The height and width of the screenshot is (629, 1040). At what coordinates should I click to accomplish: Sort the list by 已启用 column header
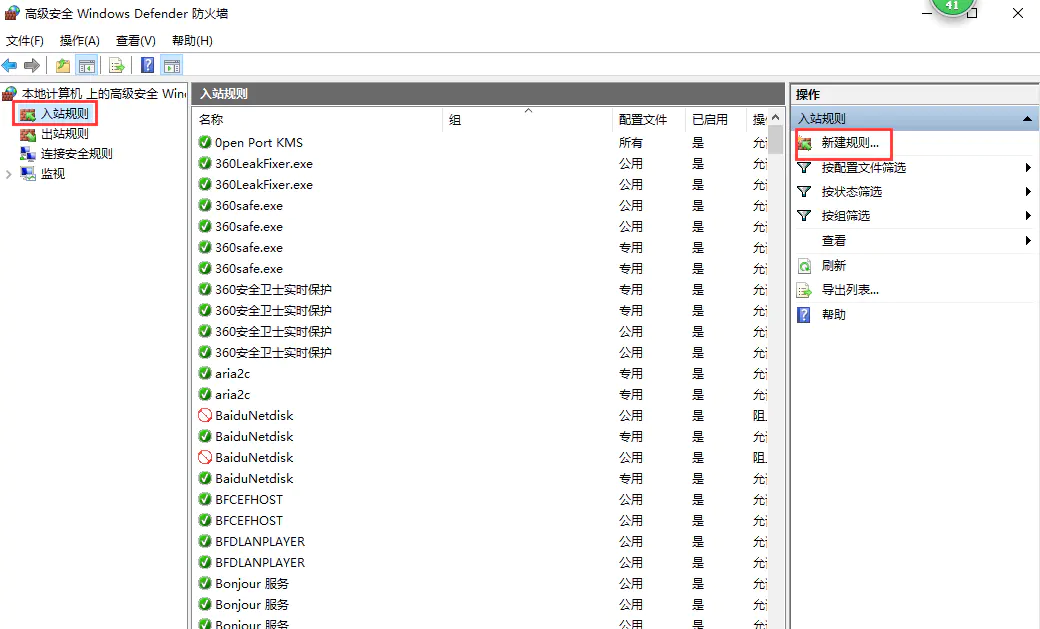(x=710, y=120)
